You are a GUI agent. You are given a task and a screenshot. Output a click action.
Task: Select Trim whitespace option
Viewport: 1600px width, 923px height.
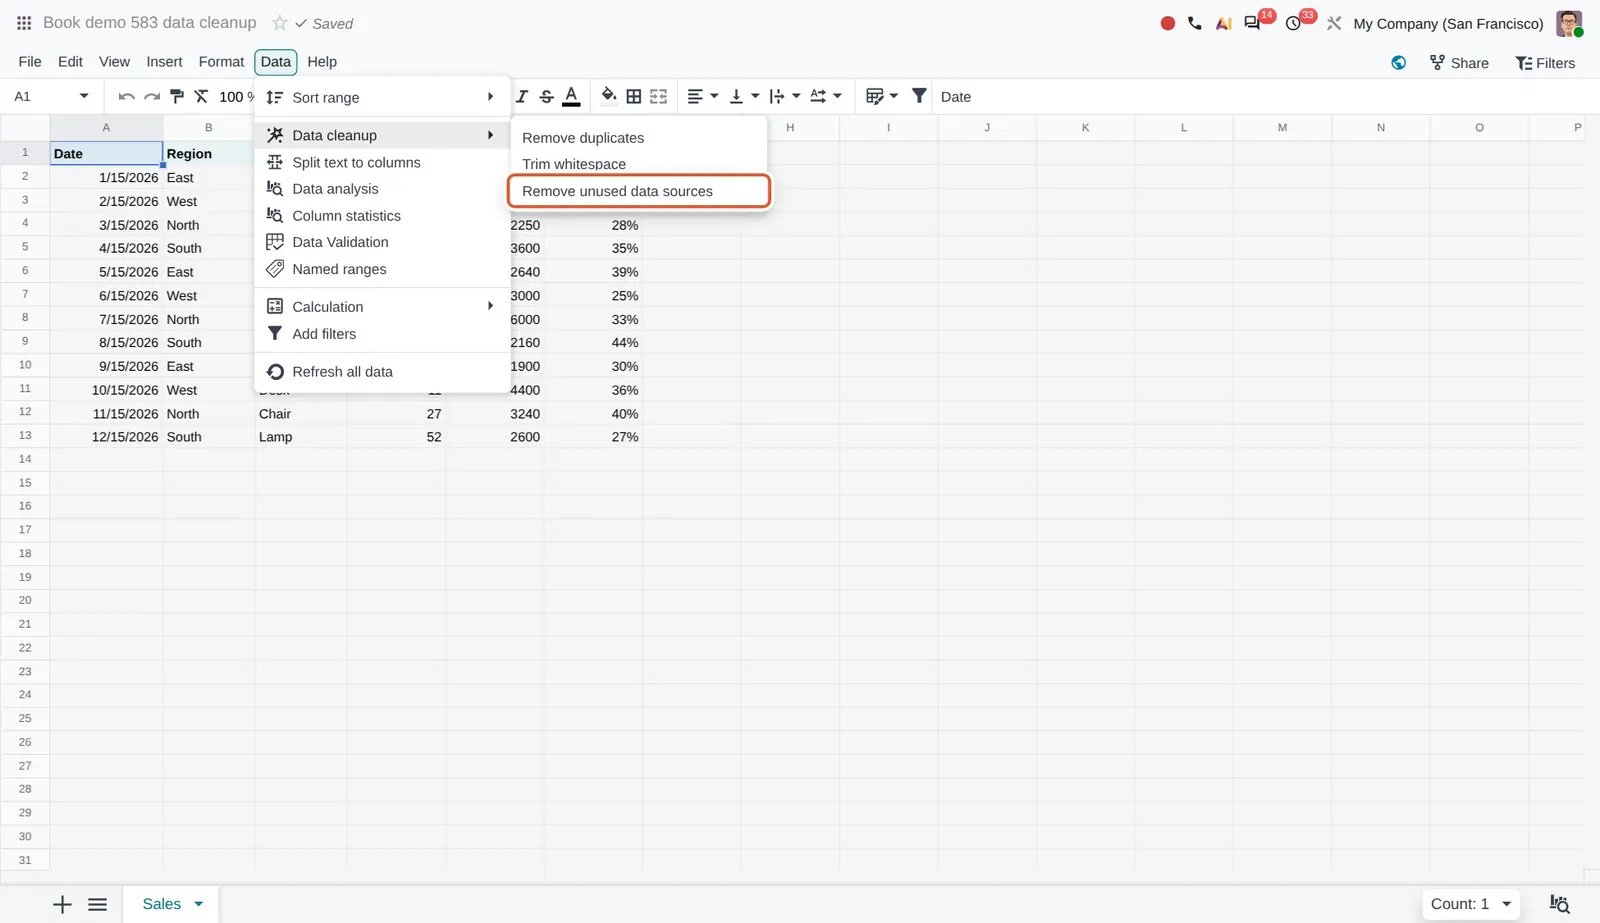pos(639,164)
